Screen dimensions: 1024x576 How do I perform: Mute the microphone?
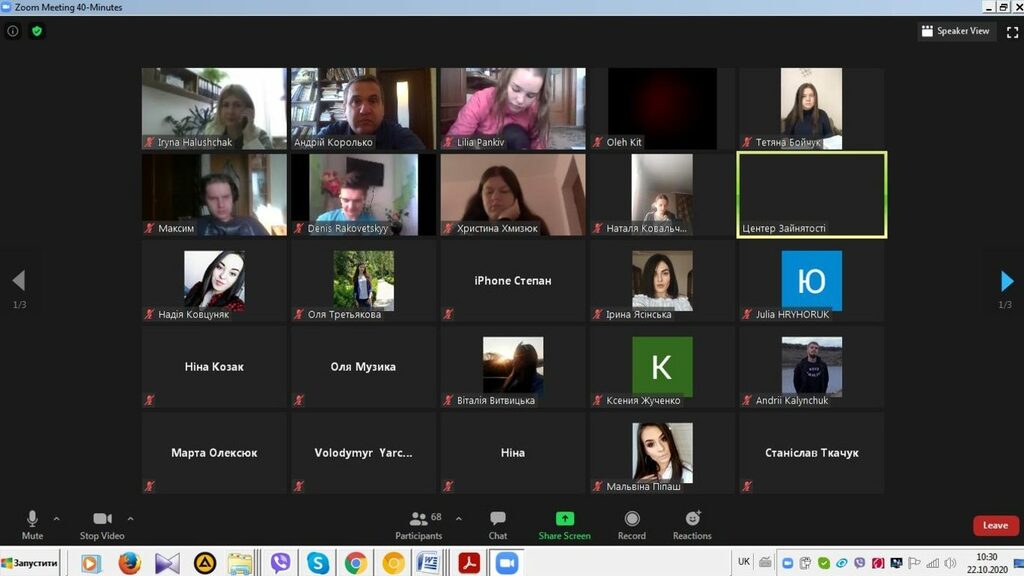pos(32,524)
